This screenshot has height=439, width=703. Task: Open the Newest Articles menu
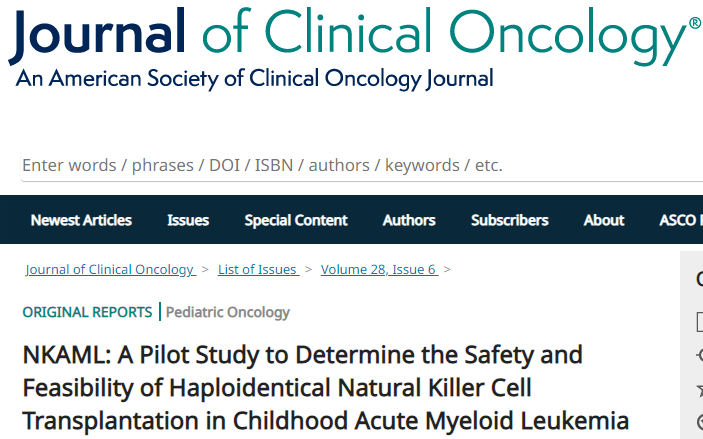[x=81, y=220]
